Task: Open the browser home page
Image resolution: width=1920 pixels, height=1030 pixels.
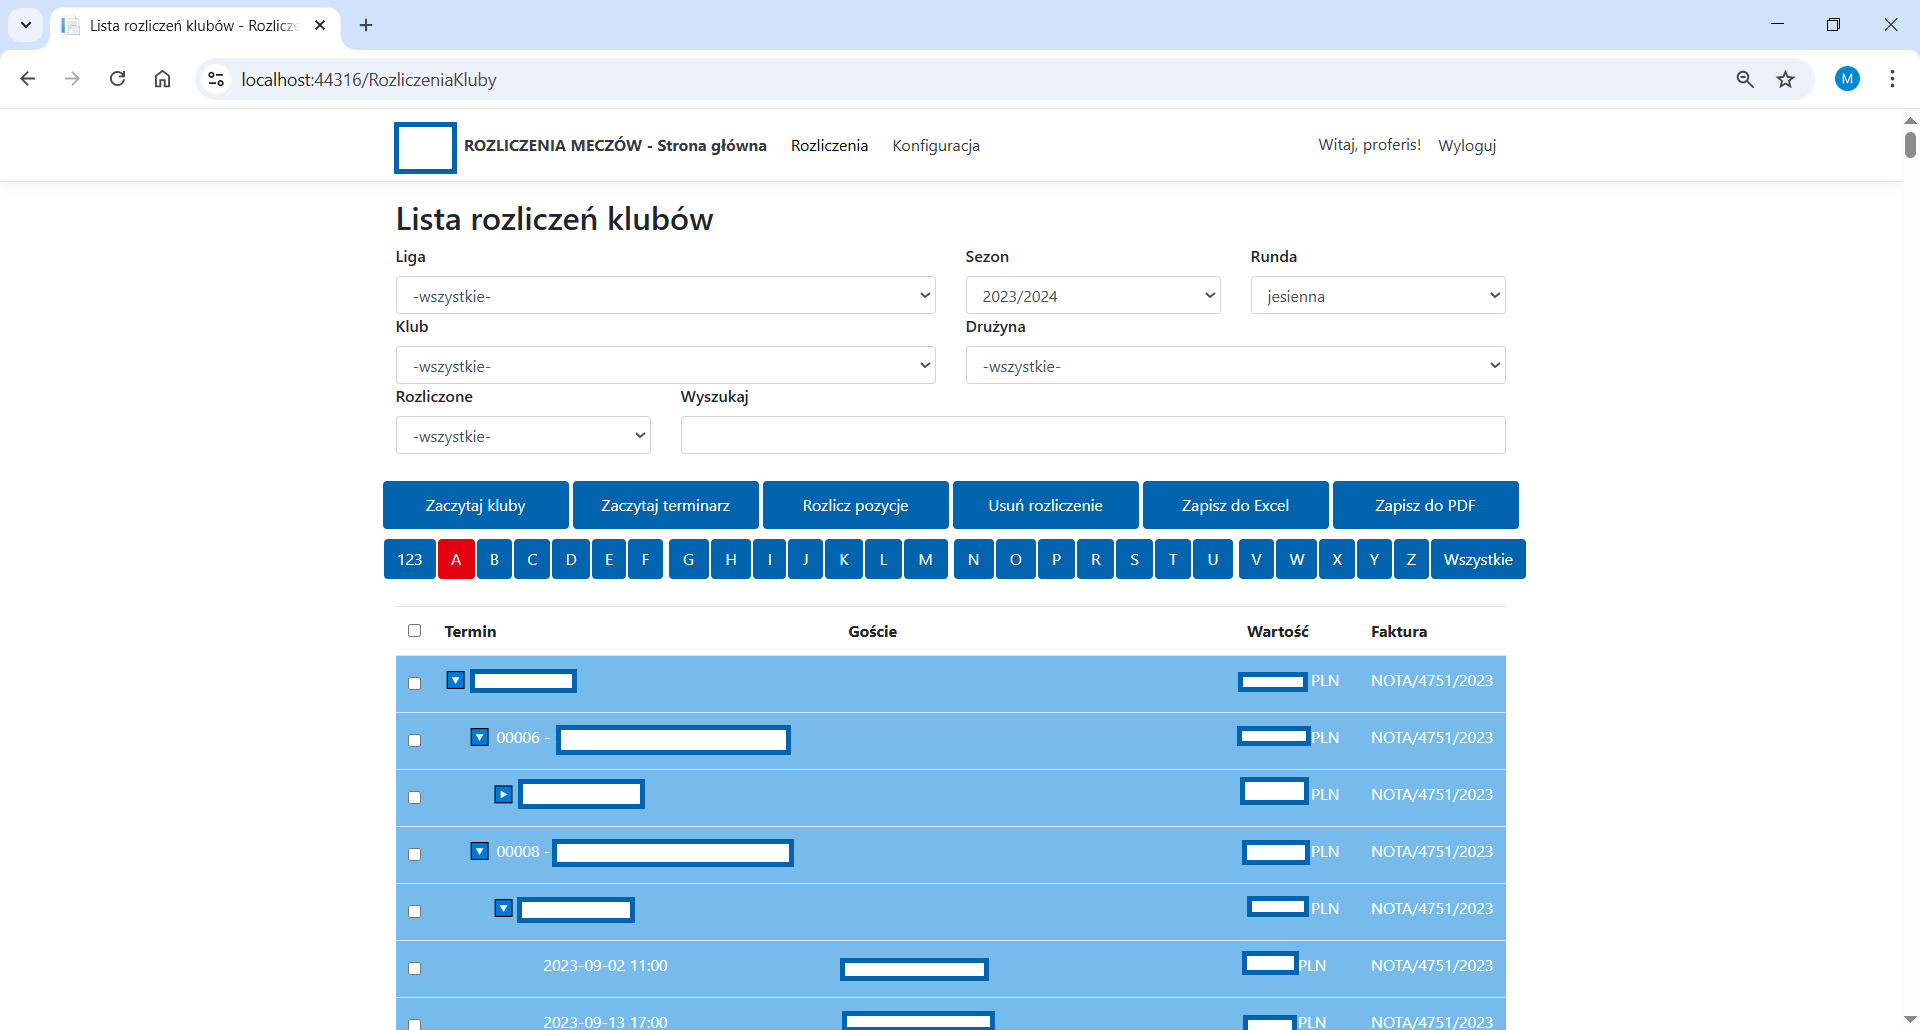Action: (x=162, y=79)
